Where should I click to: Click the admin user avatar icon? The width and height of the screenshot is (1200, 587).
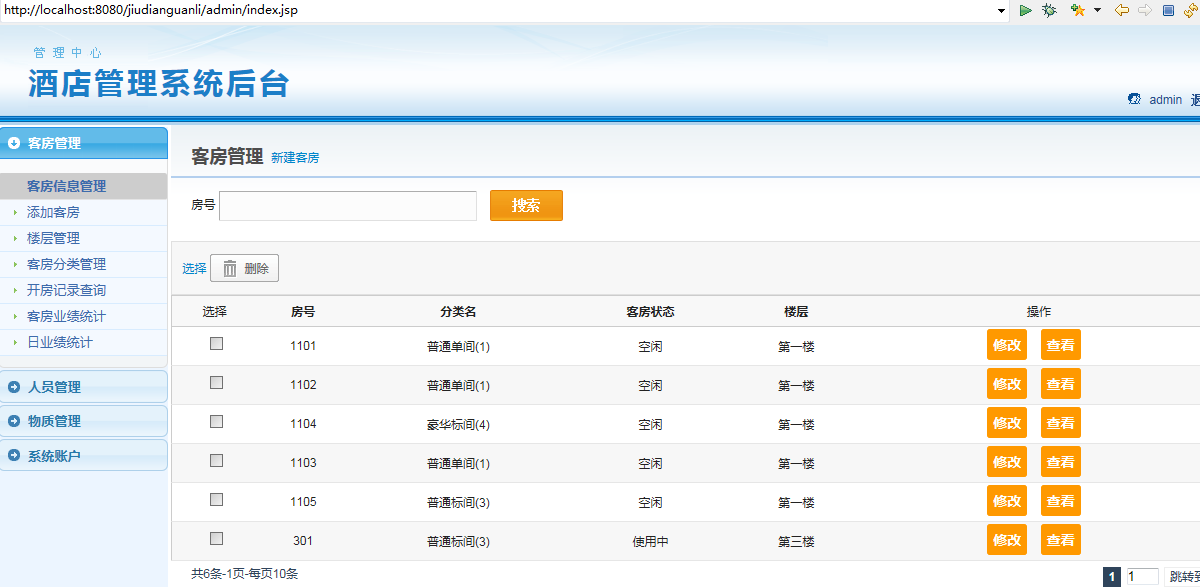(1134, 99)
